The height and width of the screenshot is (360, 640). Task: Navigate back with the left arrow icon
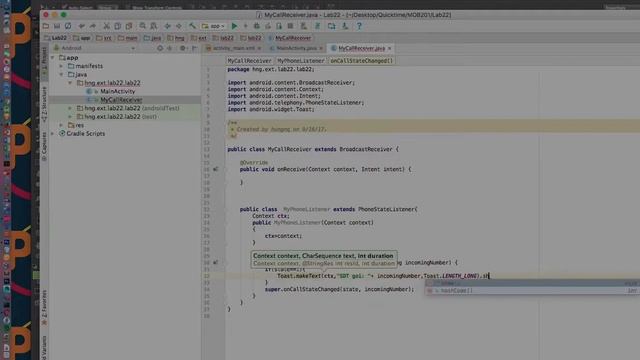pos(167,26)
